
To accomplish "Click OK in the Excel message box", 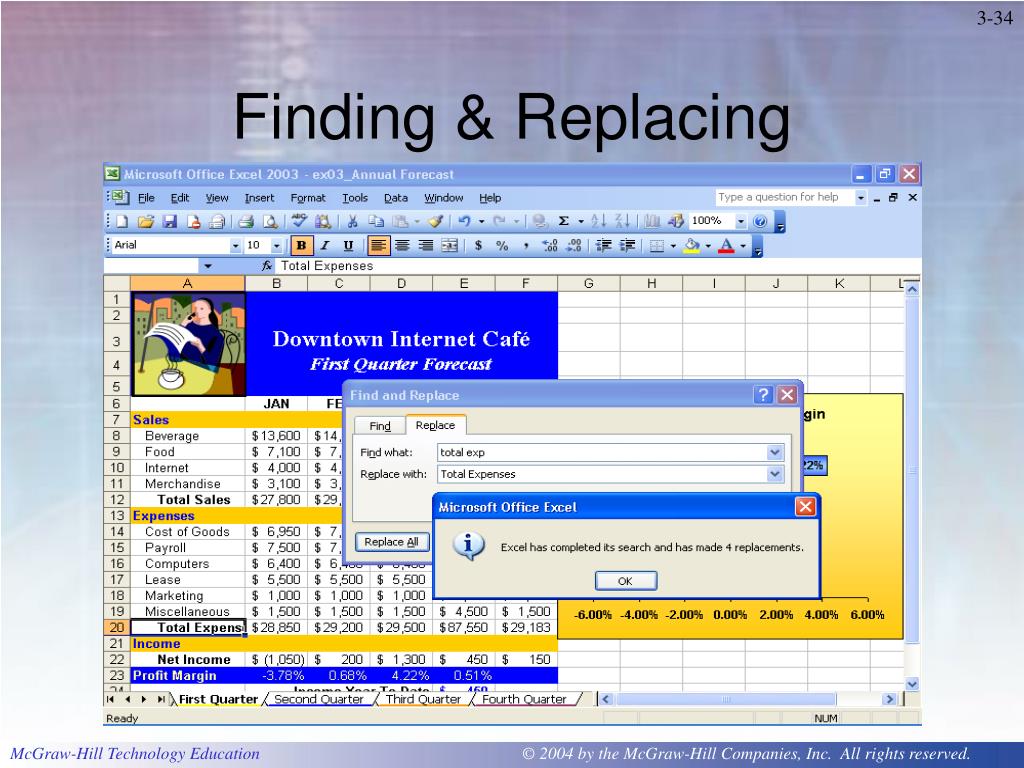I will point(626,581).
